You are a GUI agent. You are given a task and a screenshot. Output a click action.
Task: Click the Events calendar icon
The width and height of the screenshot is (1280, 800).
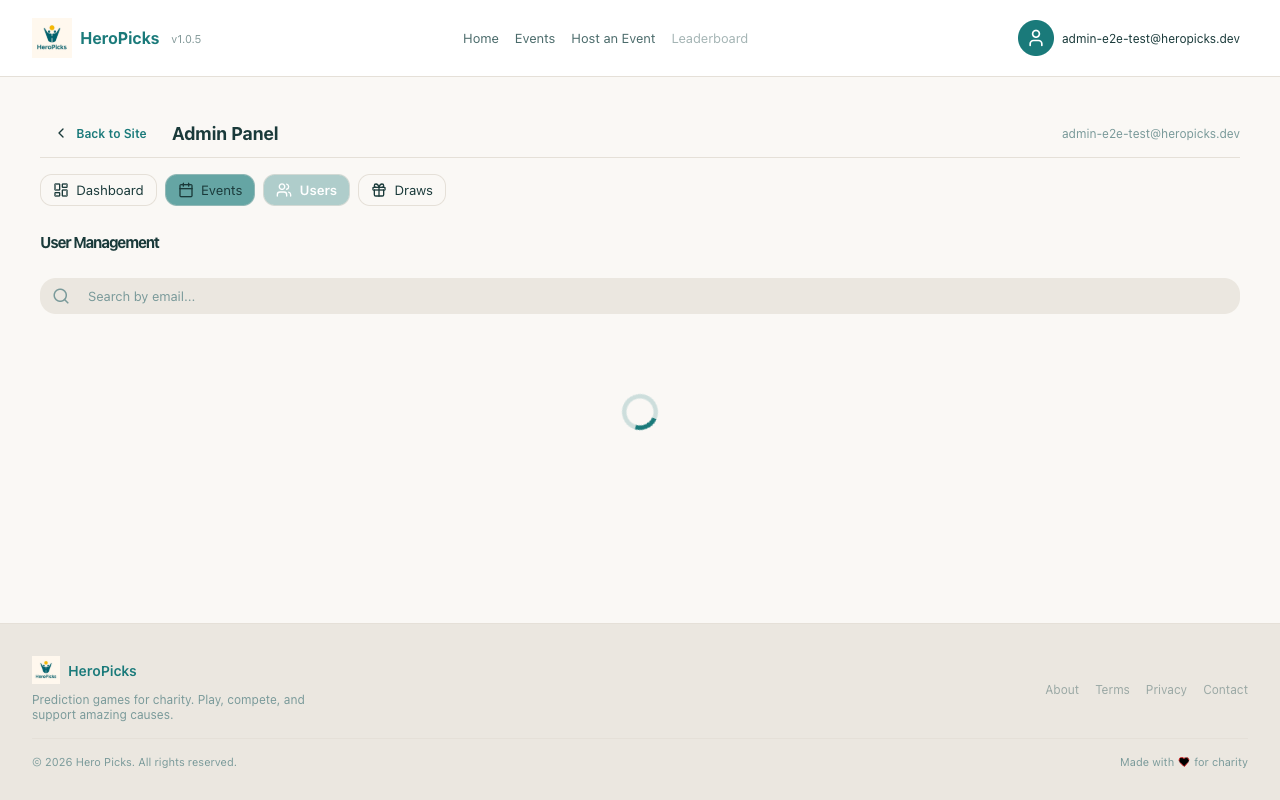[x=186, y=190]
